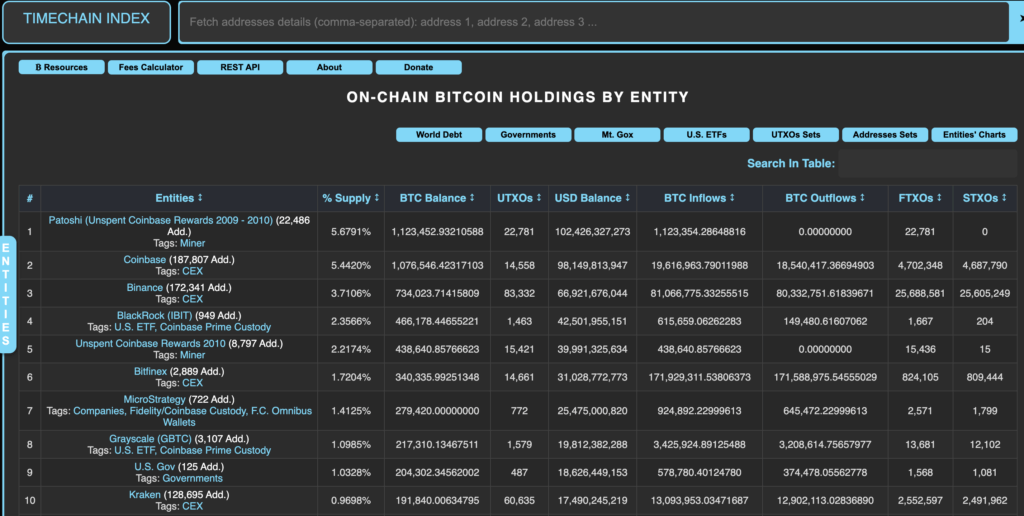This screenshot has height=516, width=1024.
Task: Click the TIMECHAIN INDEX logo
Action: pos(86,19)
